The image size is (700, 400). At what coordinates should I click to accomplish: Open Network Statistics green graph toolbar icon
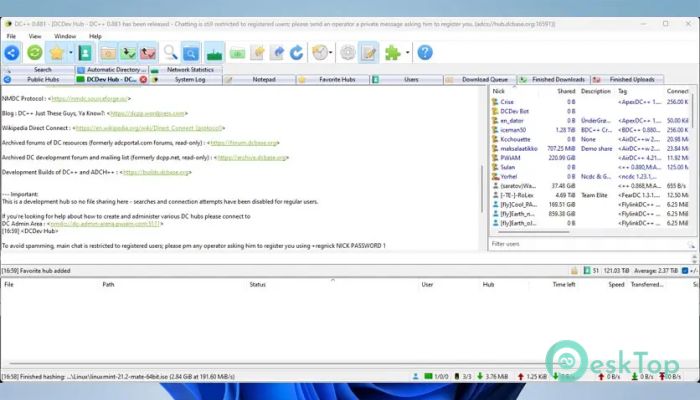(x=215, y=53)
